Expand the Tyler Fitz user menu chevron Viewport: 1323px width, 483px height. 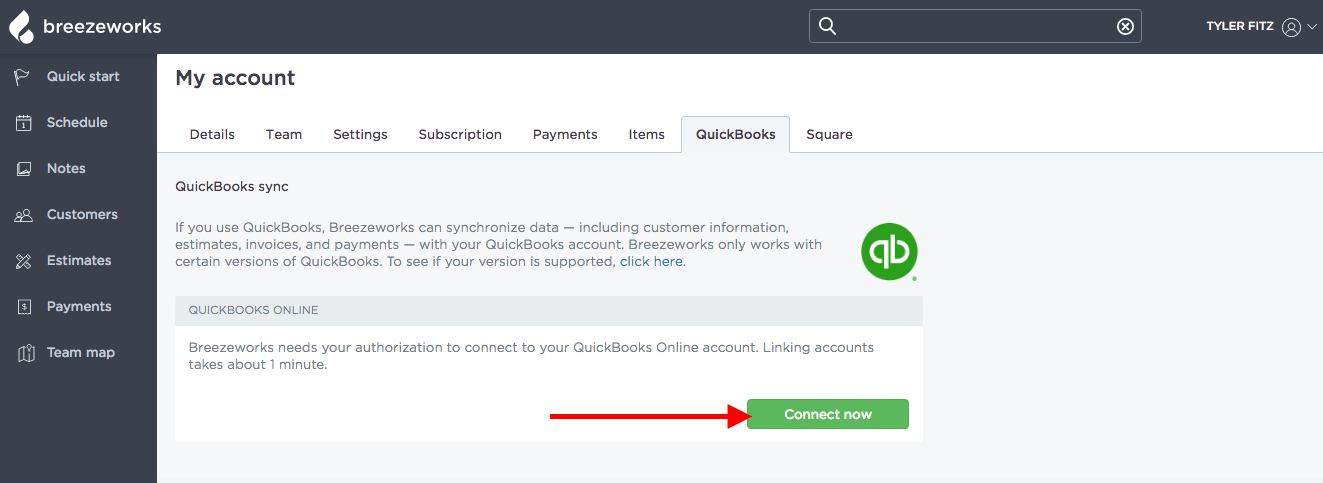pos(1312,27)
